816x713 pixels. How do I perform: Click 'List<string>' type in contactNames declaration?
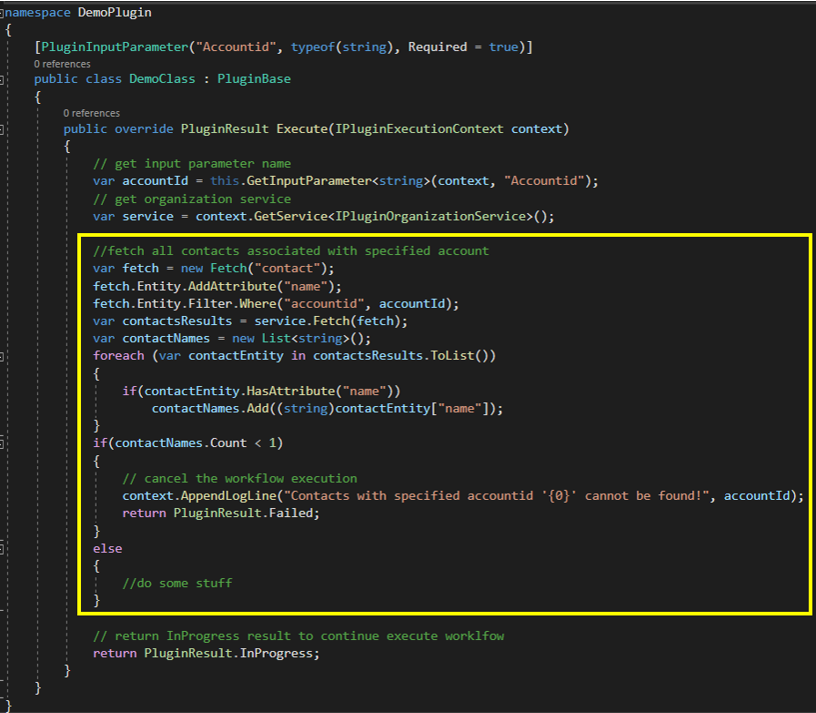305,339
